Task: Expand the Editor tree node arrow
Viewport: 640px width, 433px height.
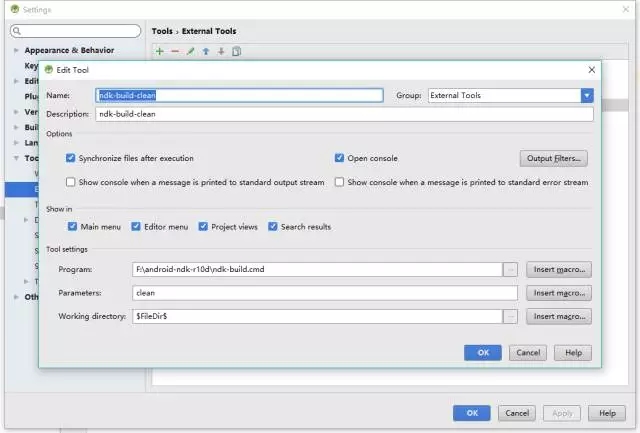Action: [16, 81]
